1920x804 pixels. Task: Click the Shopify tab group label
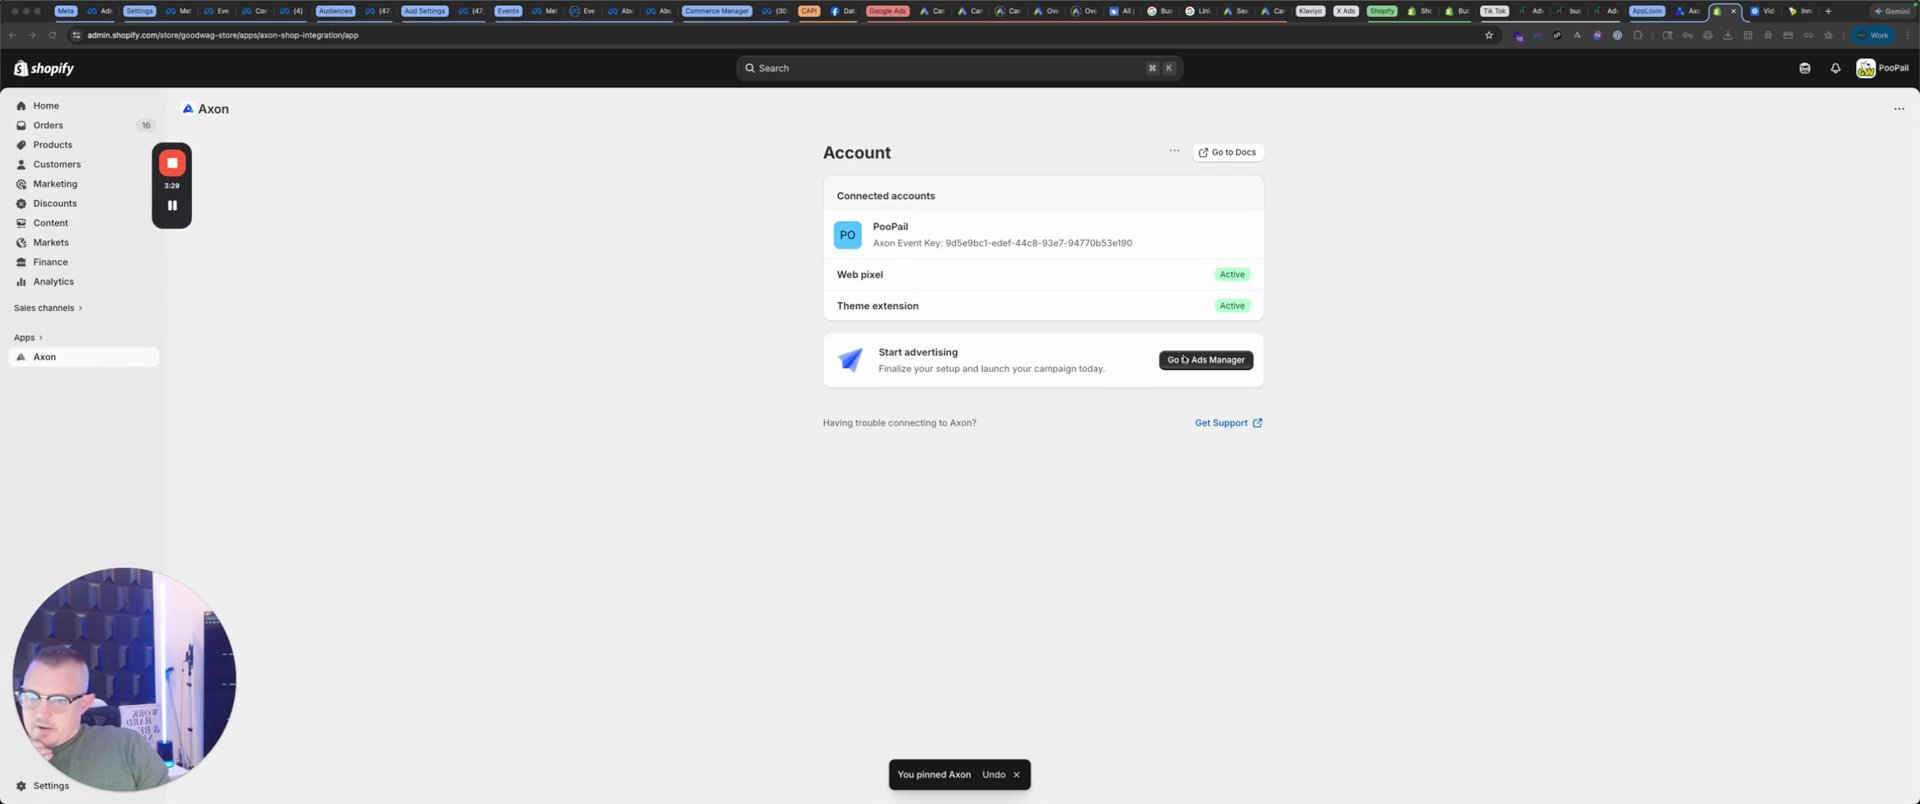(1381, 11)
